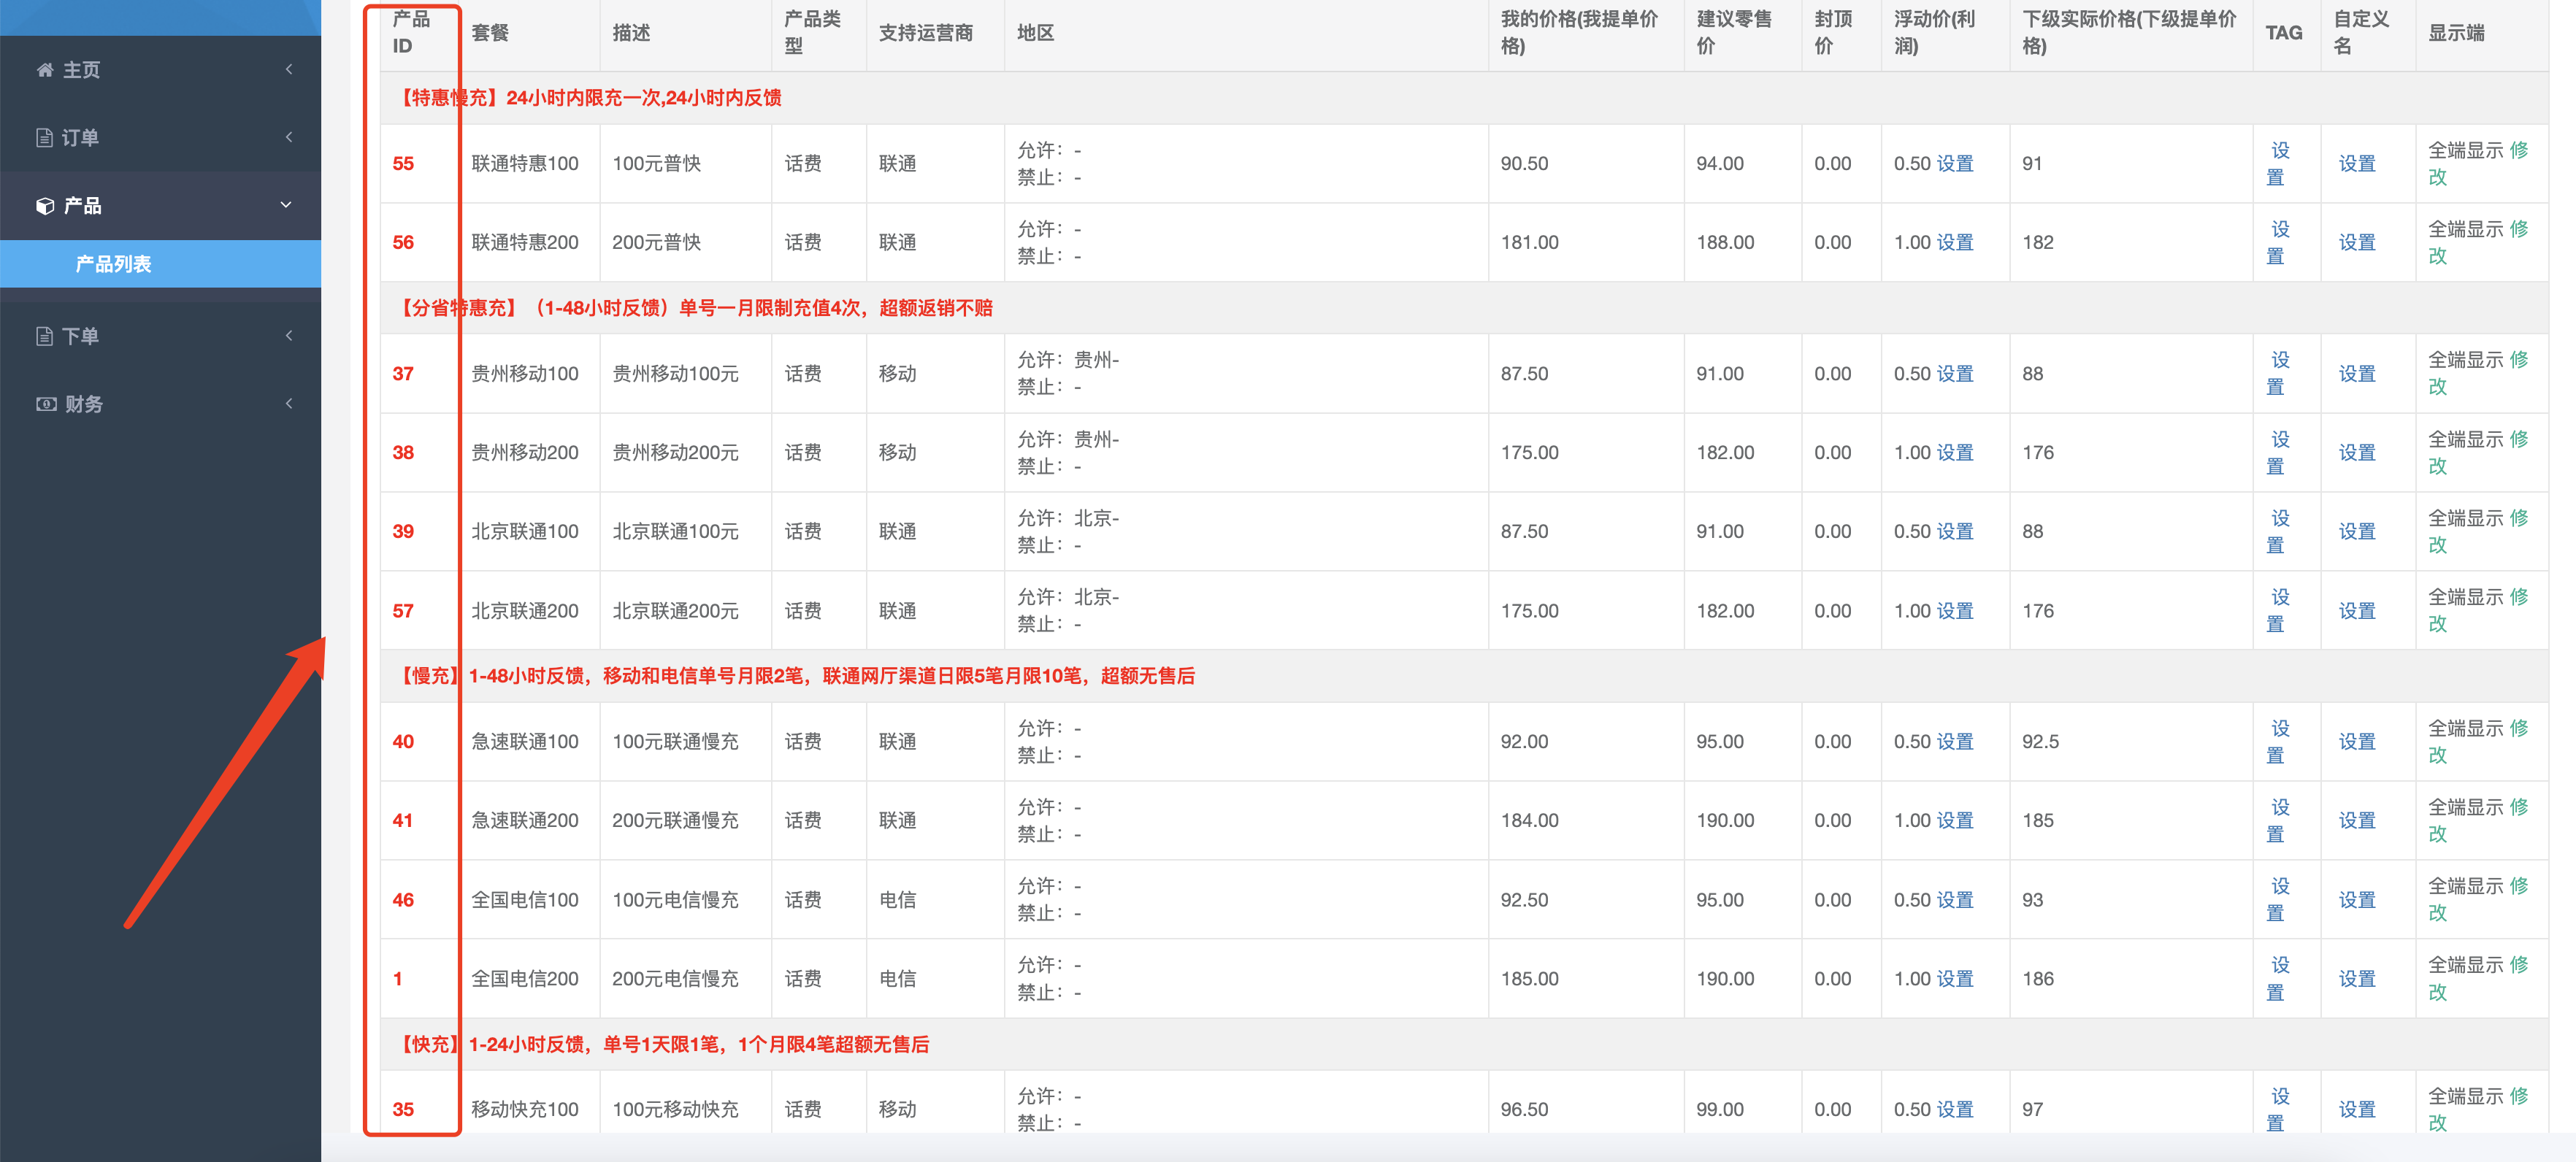Expand the 财务 menu chevron
The width and height of the screenshot is (2576, 1162).
tap(289, 403)
